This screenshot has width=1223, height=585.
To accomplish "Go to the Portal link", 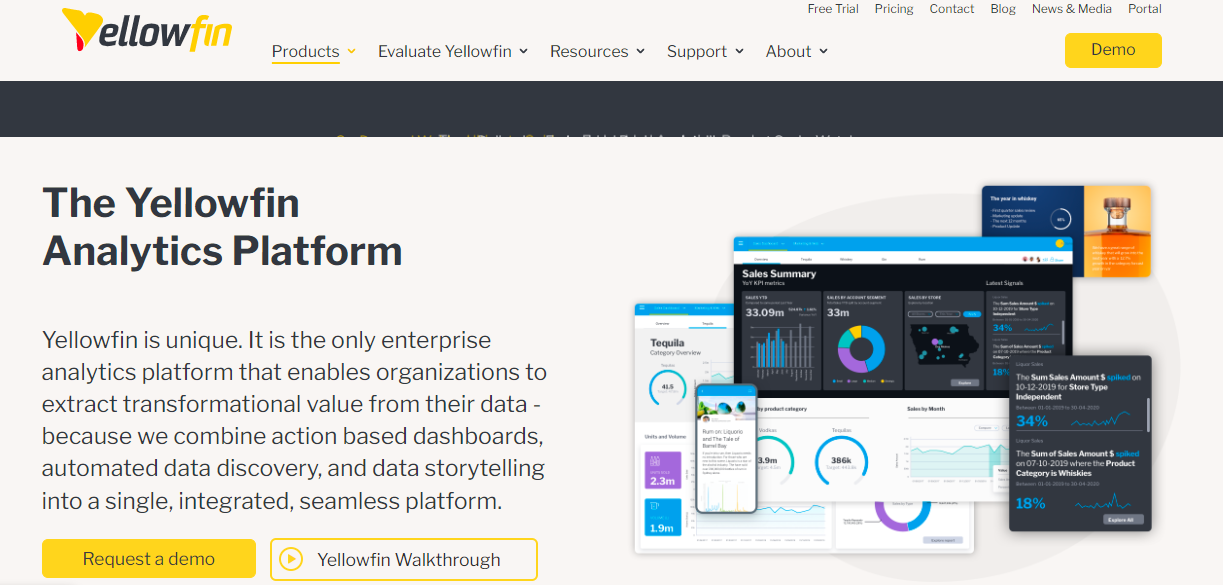I will pos(1145,9).
